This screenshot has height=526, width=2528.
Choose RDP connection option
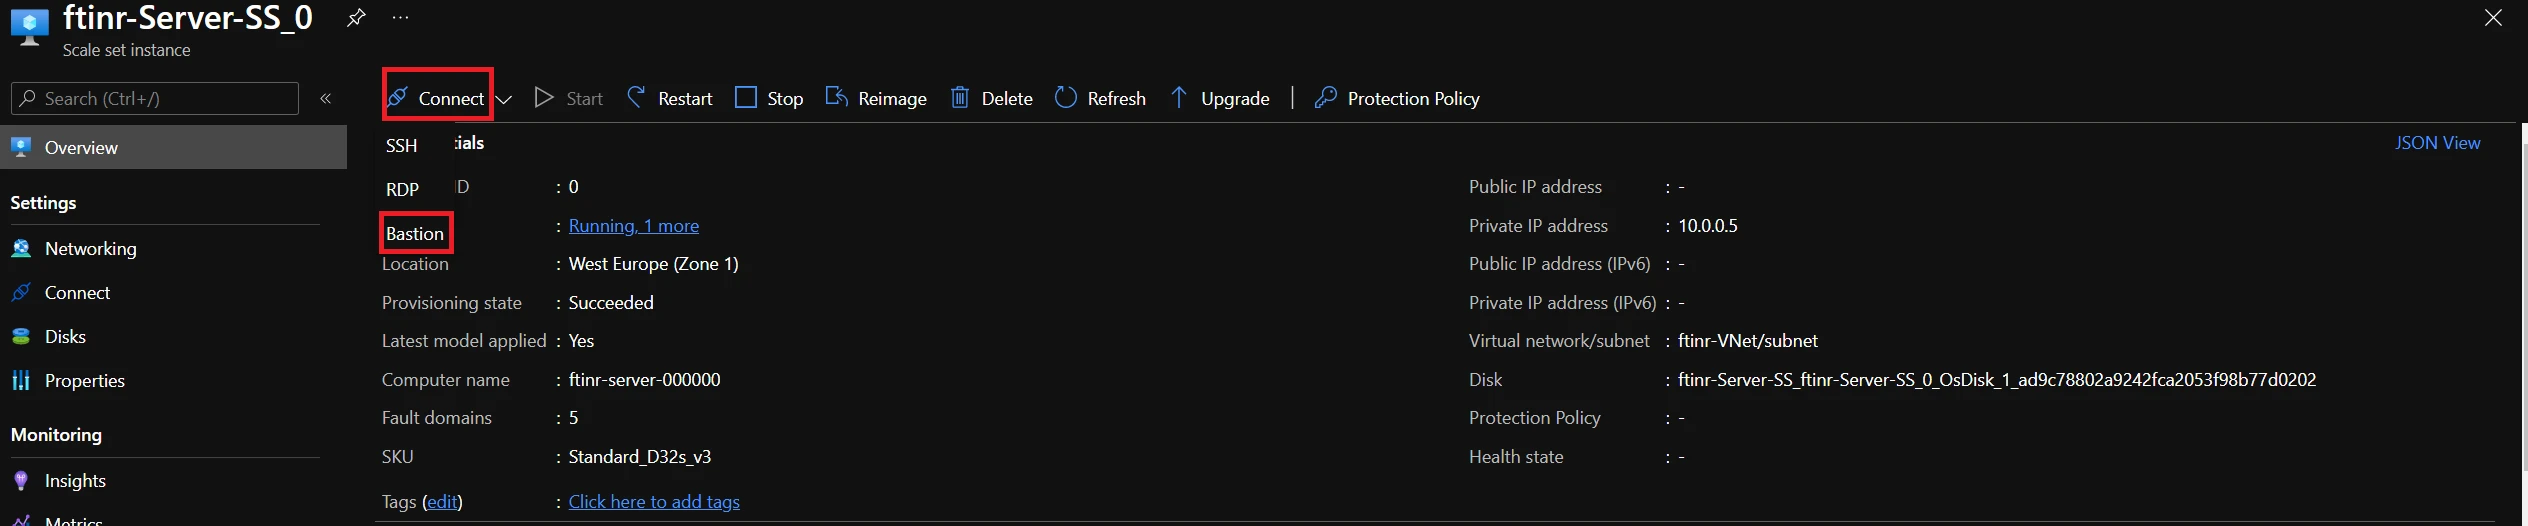[x=402, y=189]
